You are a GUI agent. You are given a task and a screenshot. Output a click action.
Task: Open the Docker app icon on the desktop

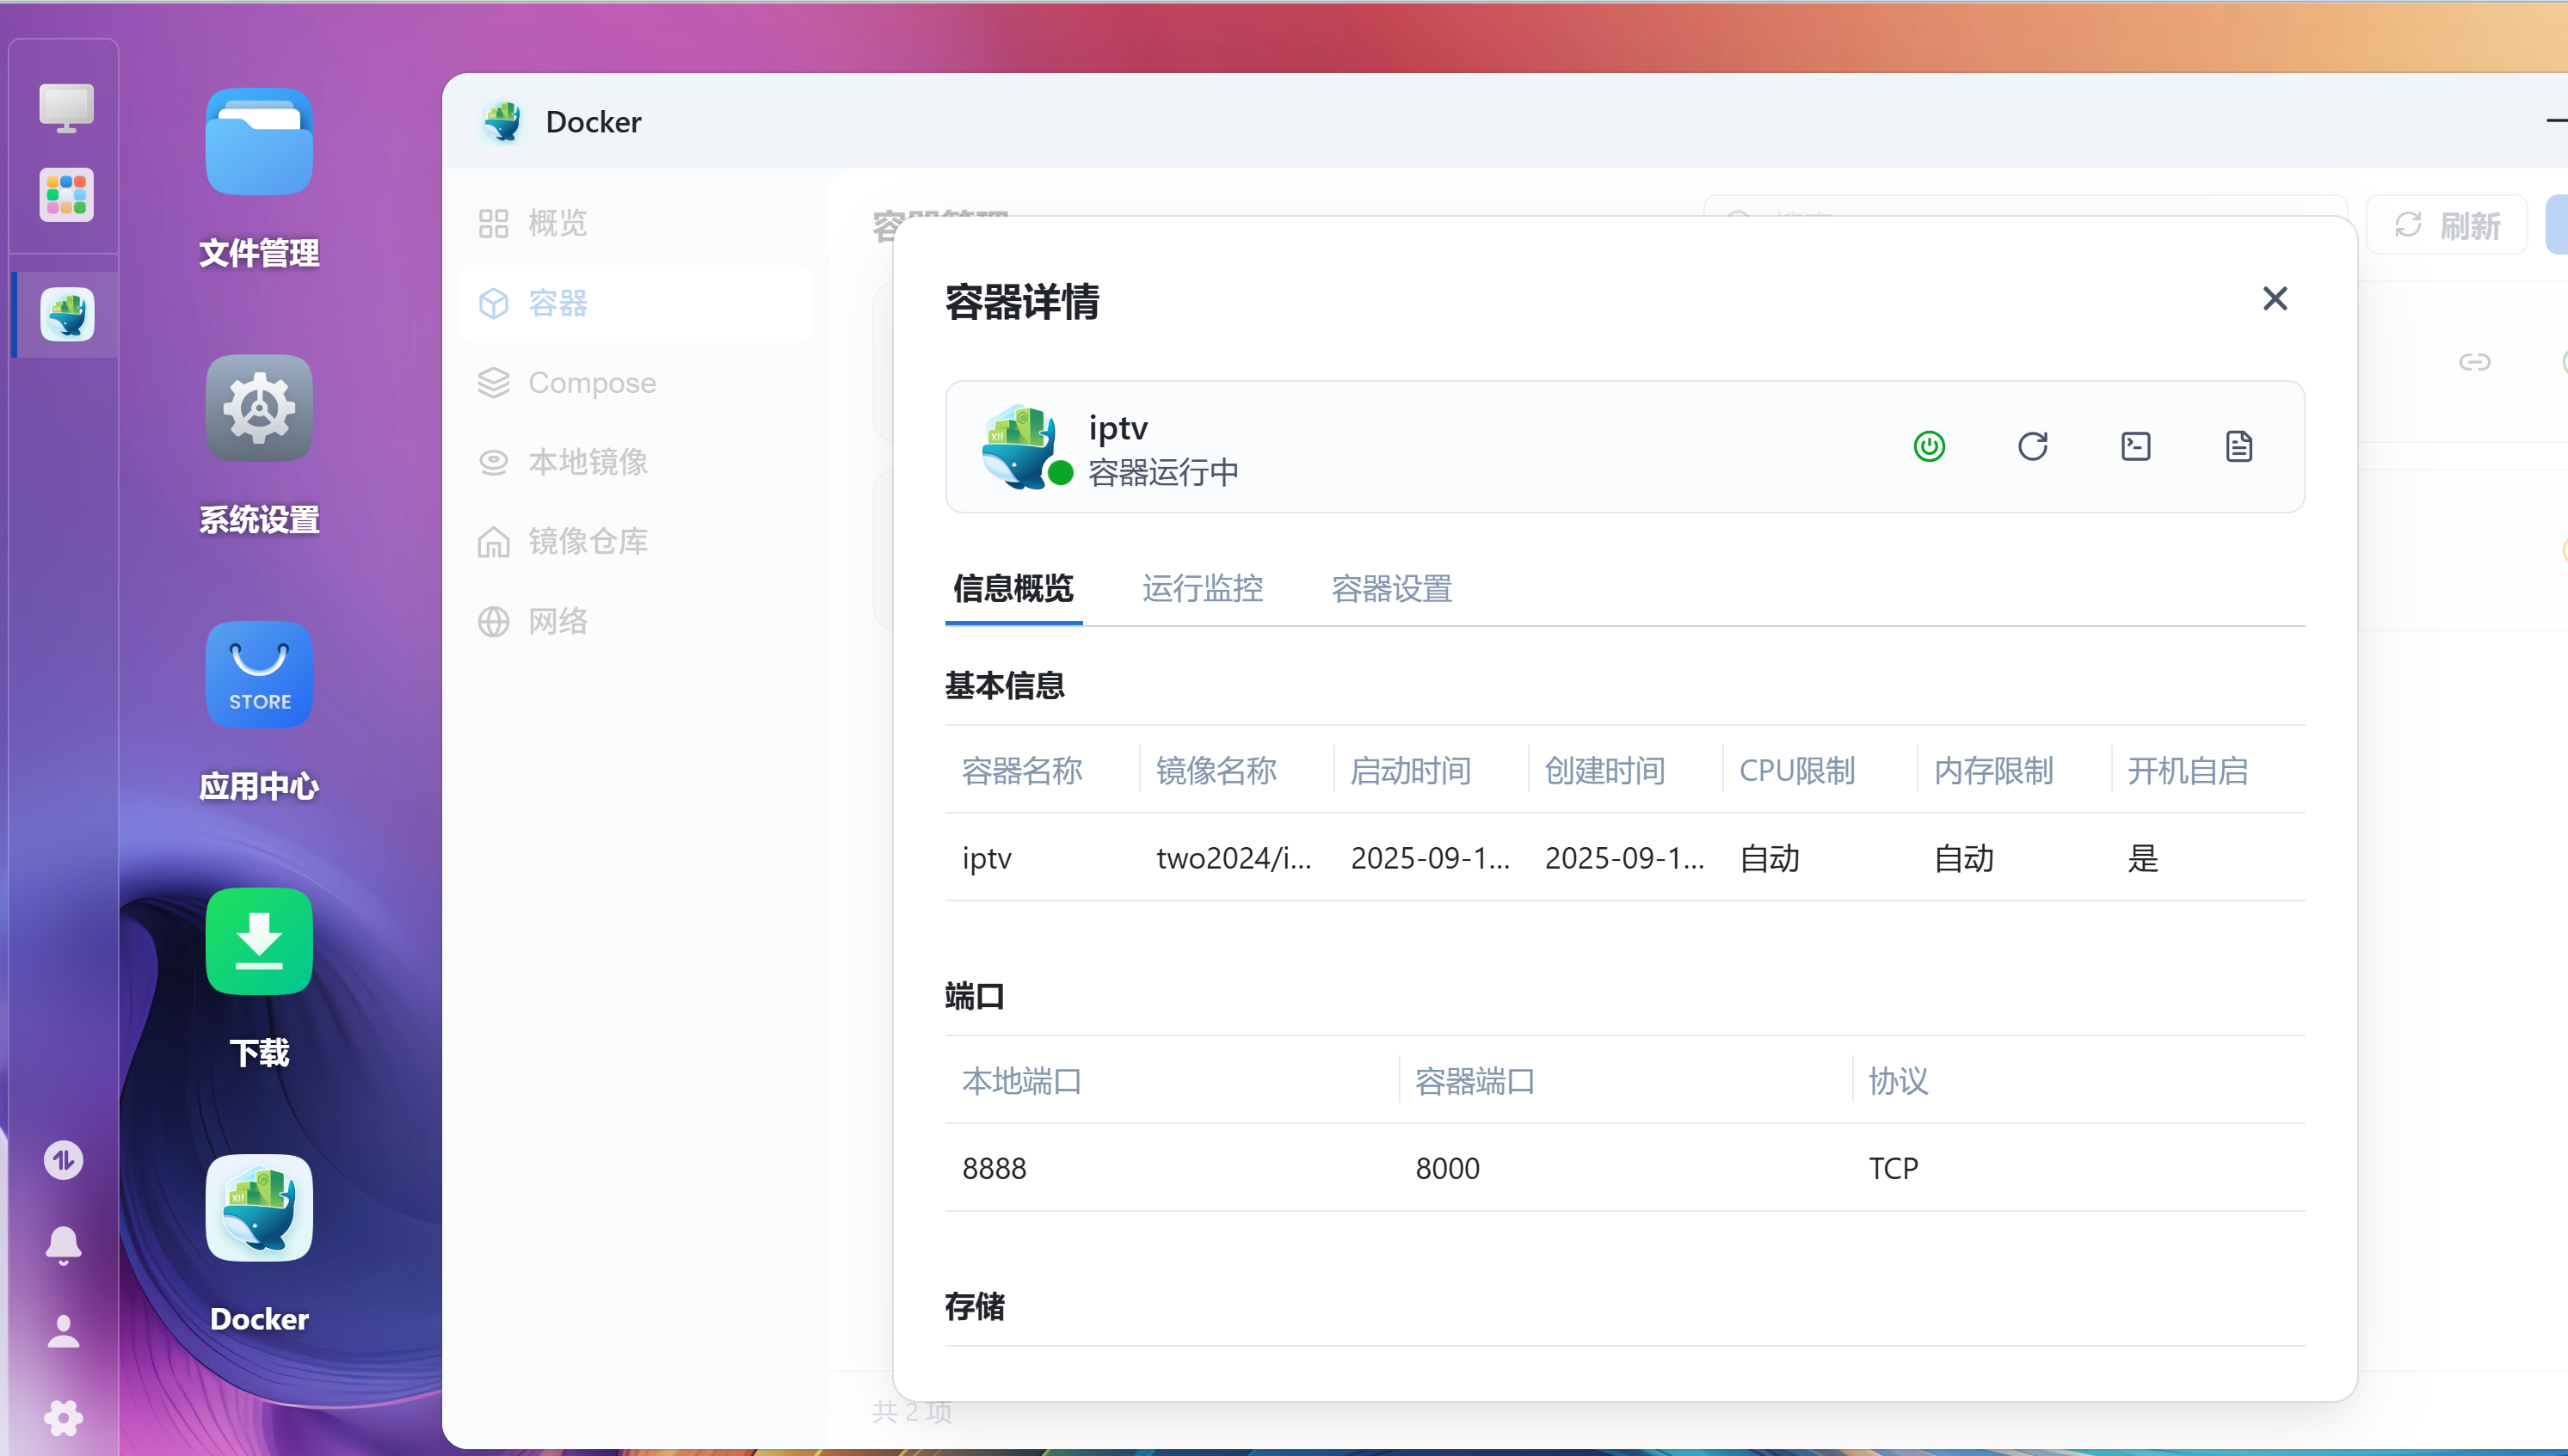click(258, 1208)
